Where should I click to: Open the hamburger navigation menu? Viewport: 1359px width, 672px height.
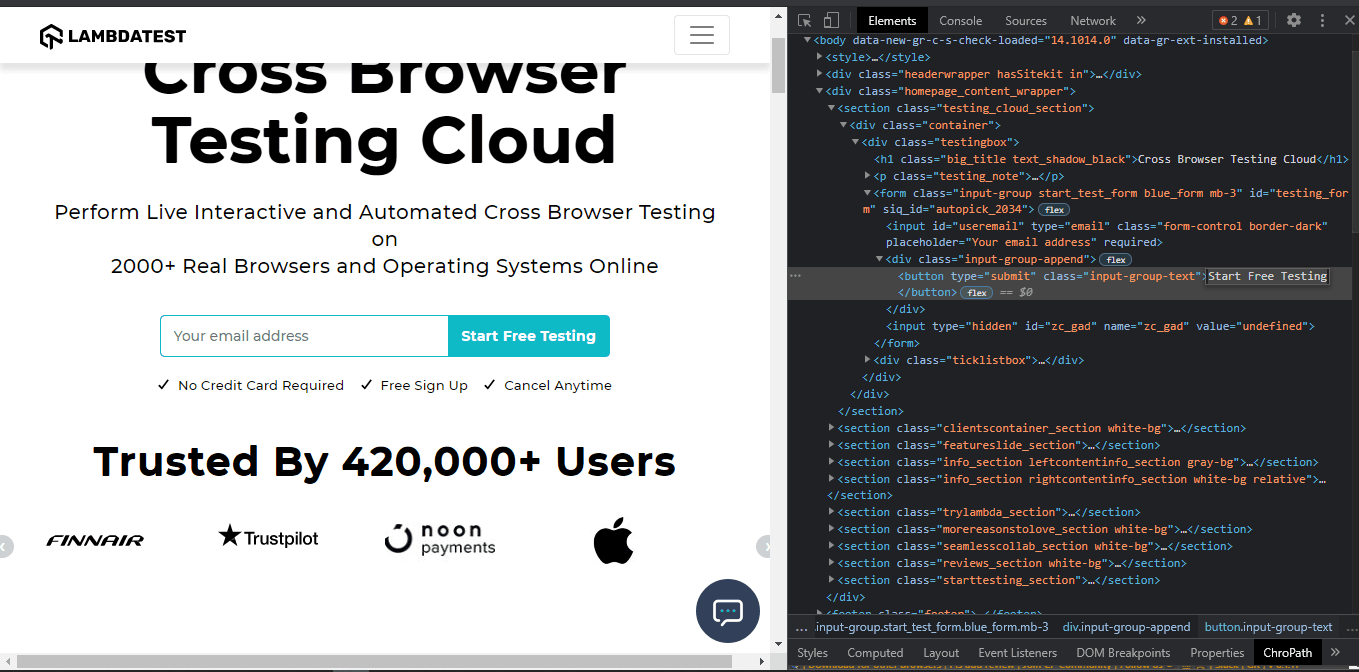[702, 35]
